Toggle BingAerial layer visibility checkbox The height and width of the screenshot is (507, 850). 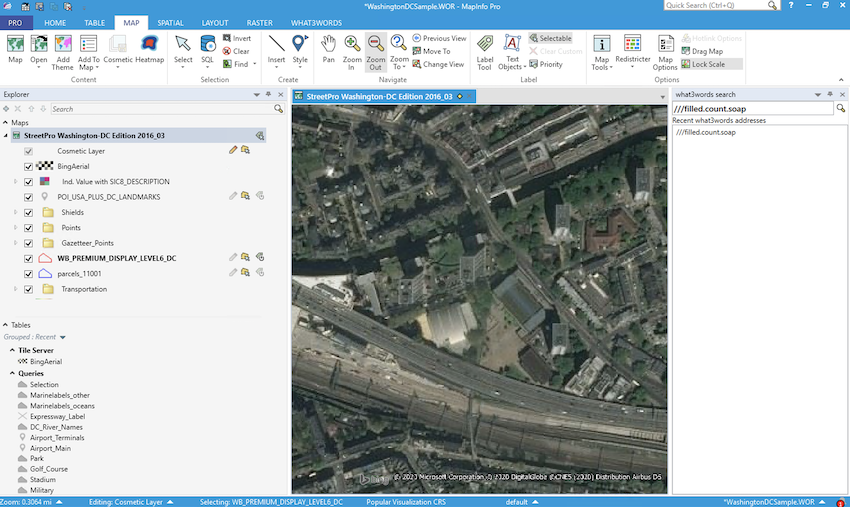[28, 166]
